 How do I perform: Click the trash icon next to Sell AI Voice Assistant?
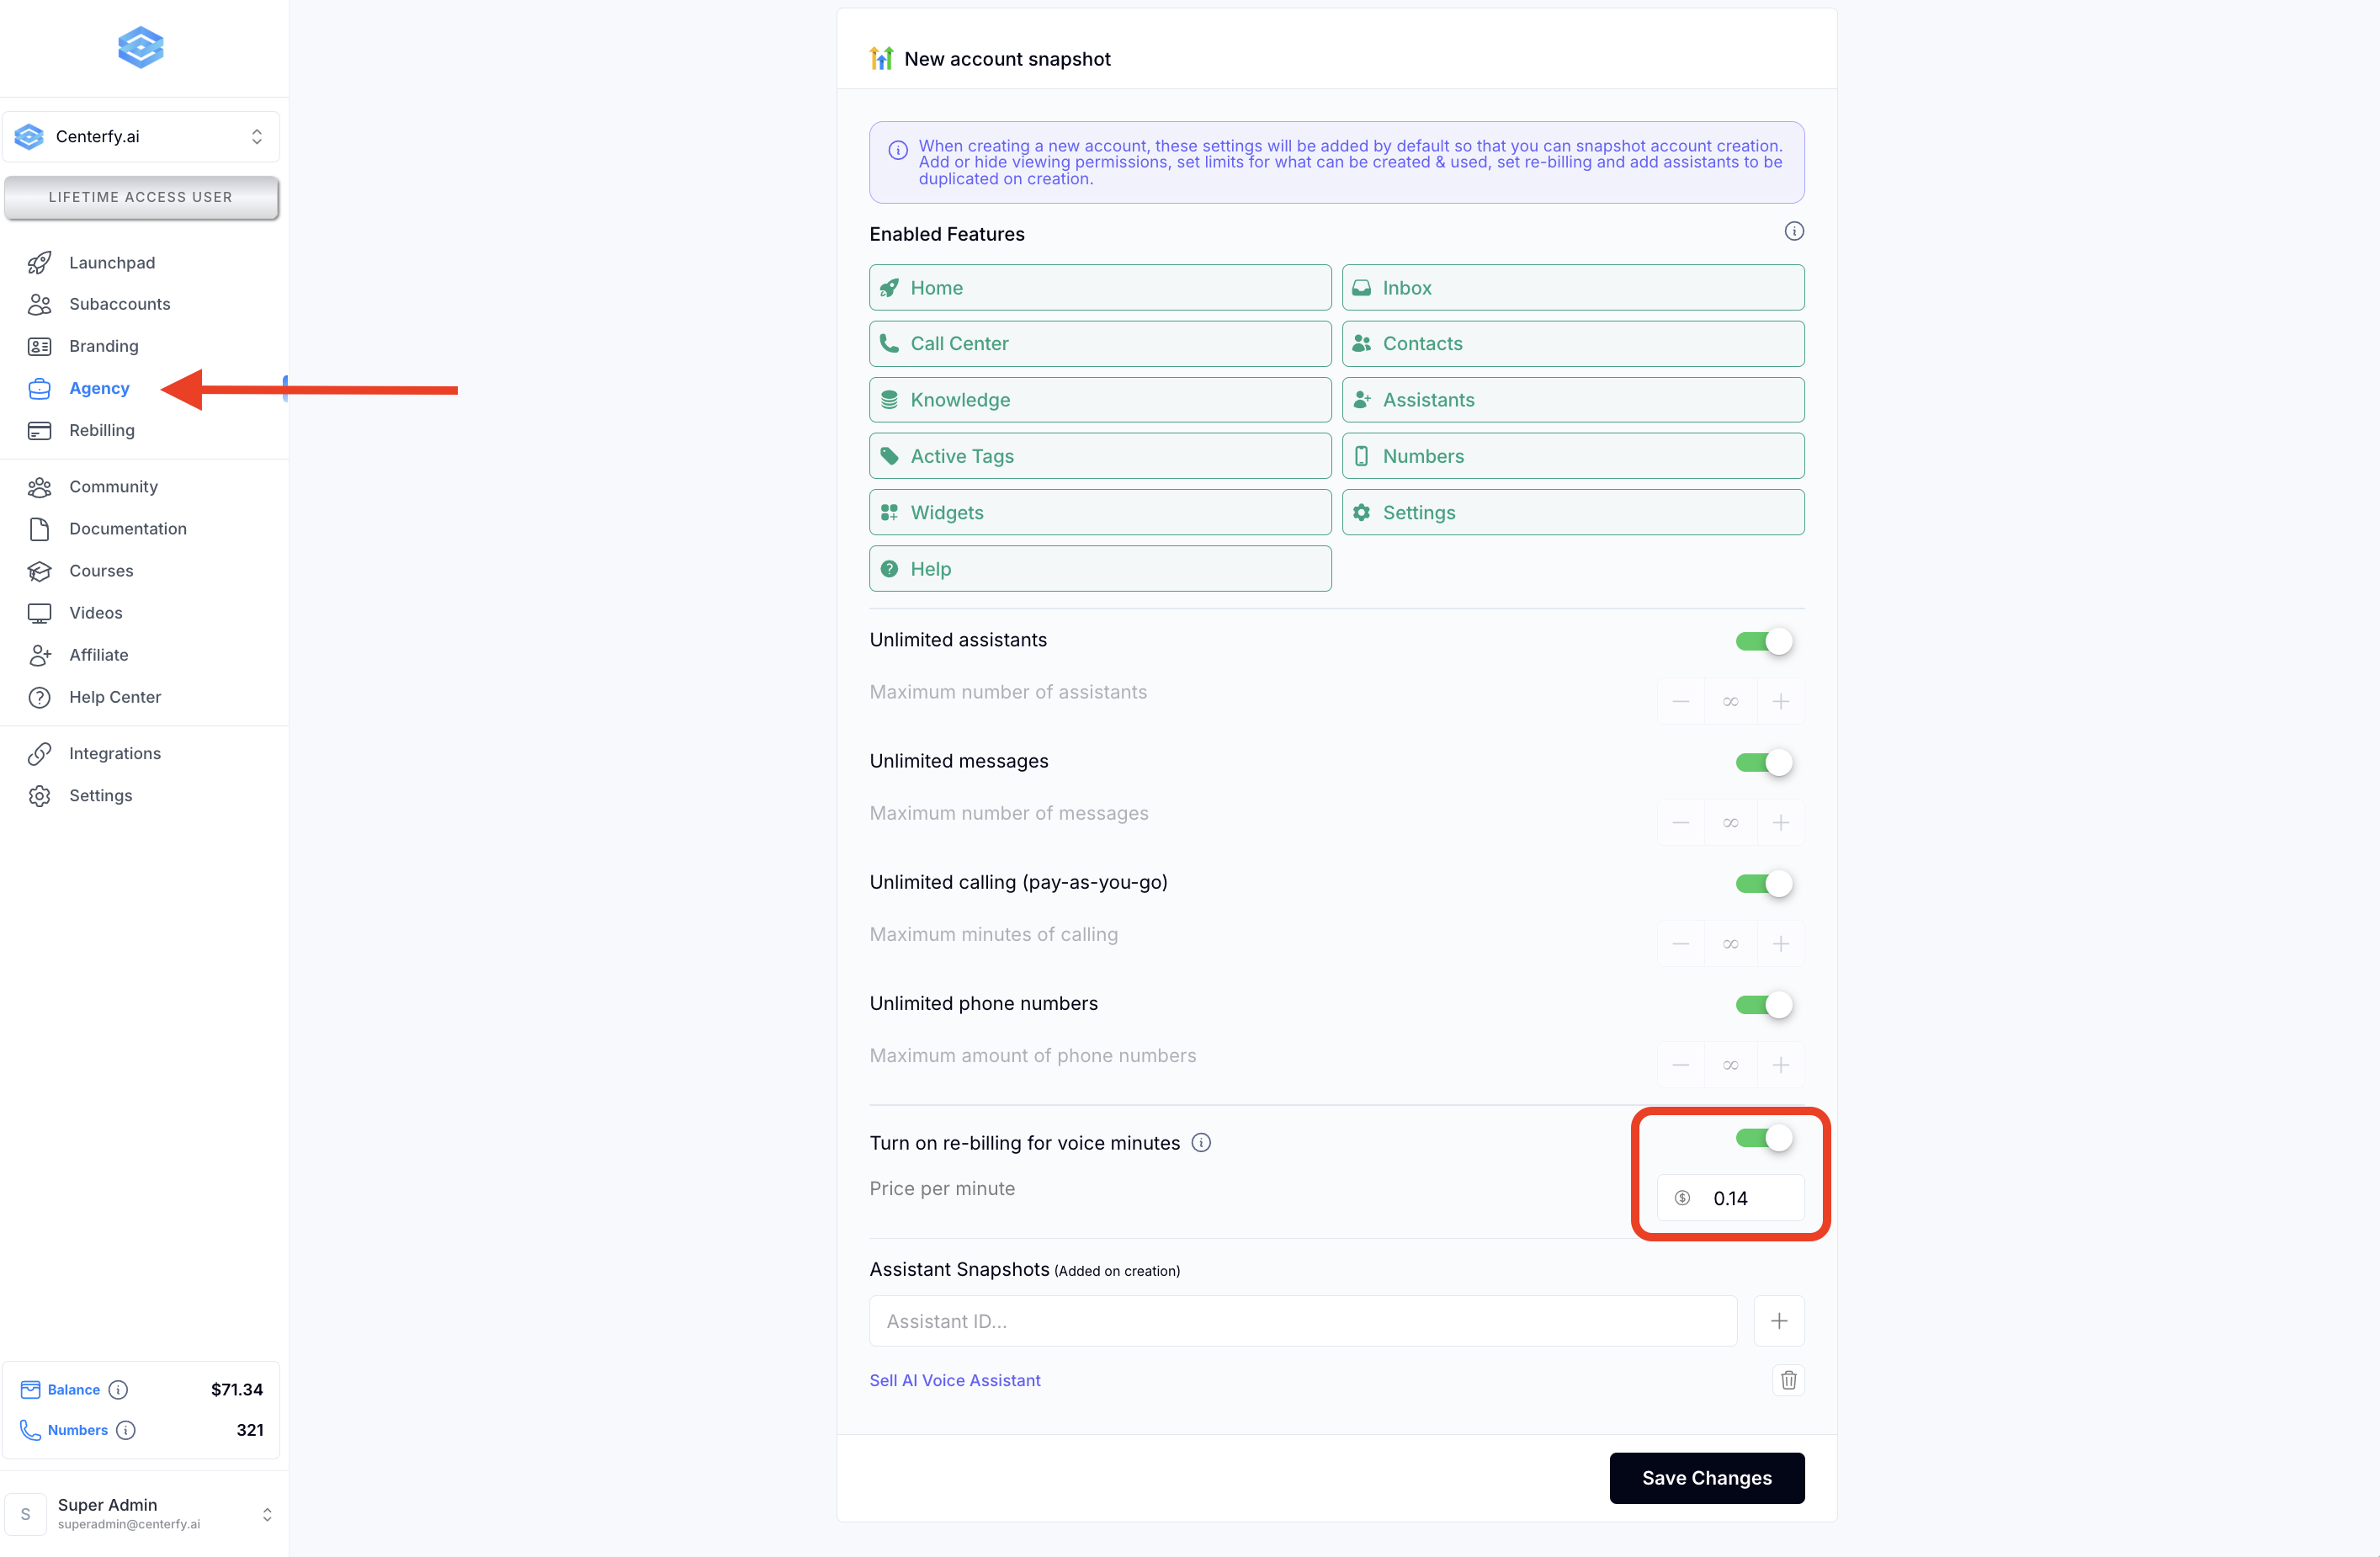pos(1788,1380)
